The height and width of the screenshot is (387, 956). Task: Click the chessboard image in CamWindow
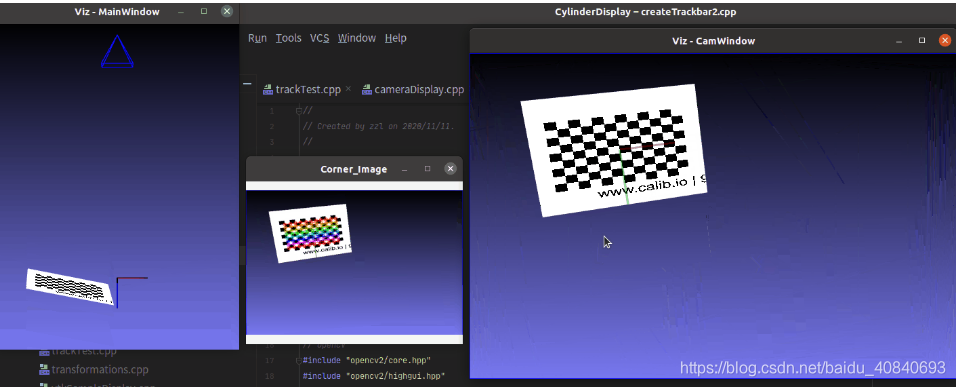[x=613, y=150]
